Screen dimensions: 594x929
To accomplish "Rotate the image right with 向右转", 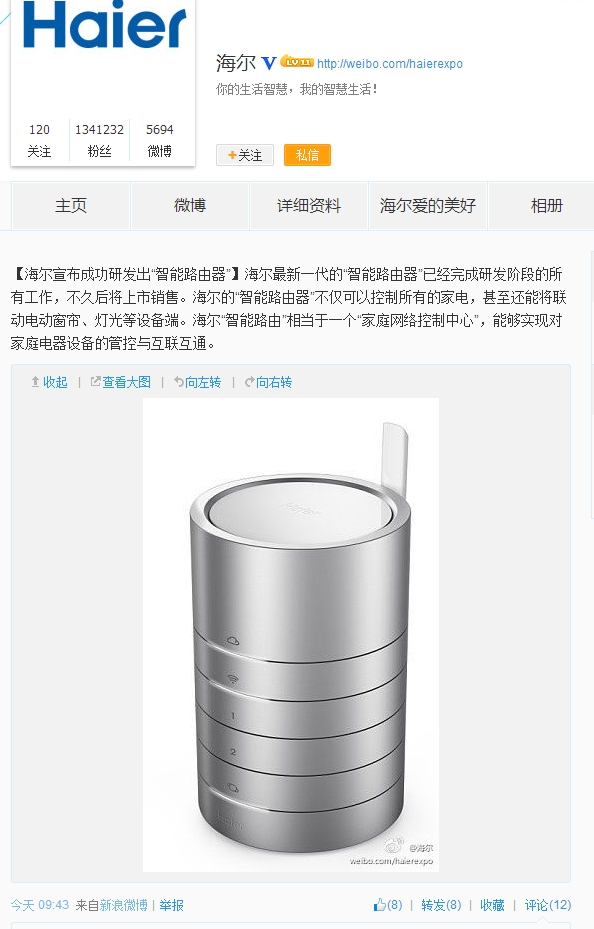I will (x=268, y=382).
